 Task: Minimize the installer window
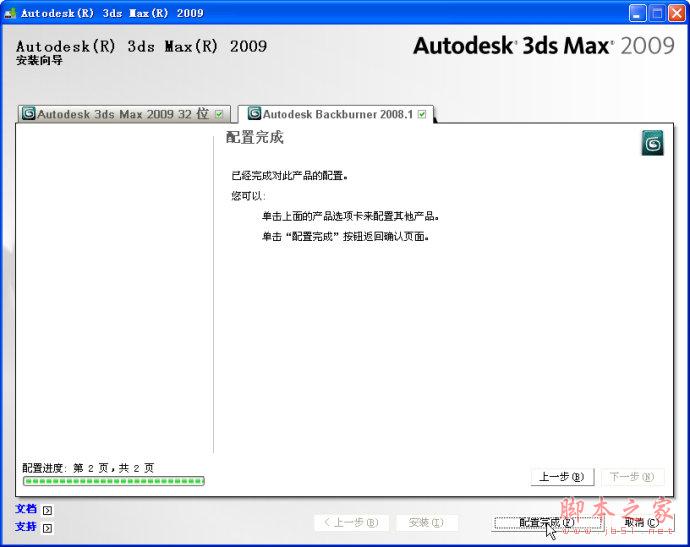pyautogui.click(x=637, y=13)
